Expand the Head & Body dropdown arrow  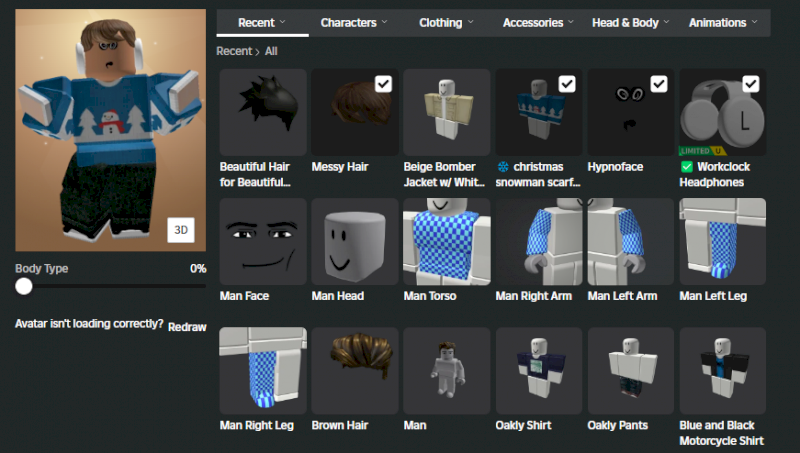pos(666,22)
